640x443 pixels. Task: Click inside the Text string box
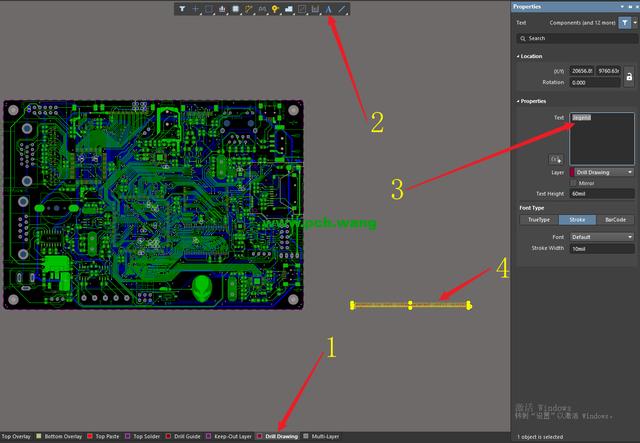[x=602, y=139]
